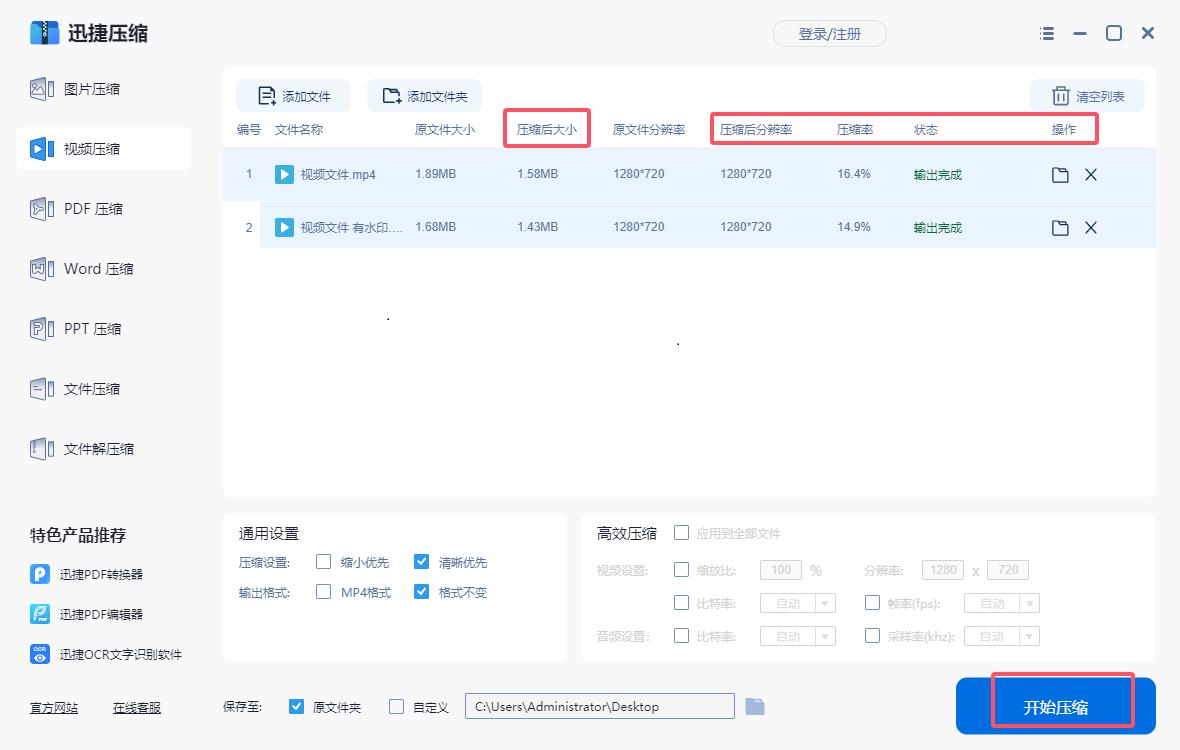Uncheck the 格式不变 output option
Viewport: 1180px width, 750px height.
point(421,591)
